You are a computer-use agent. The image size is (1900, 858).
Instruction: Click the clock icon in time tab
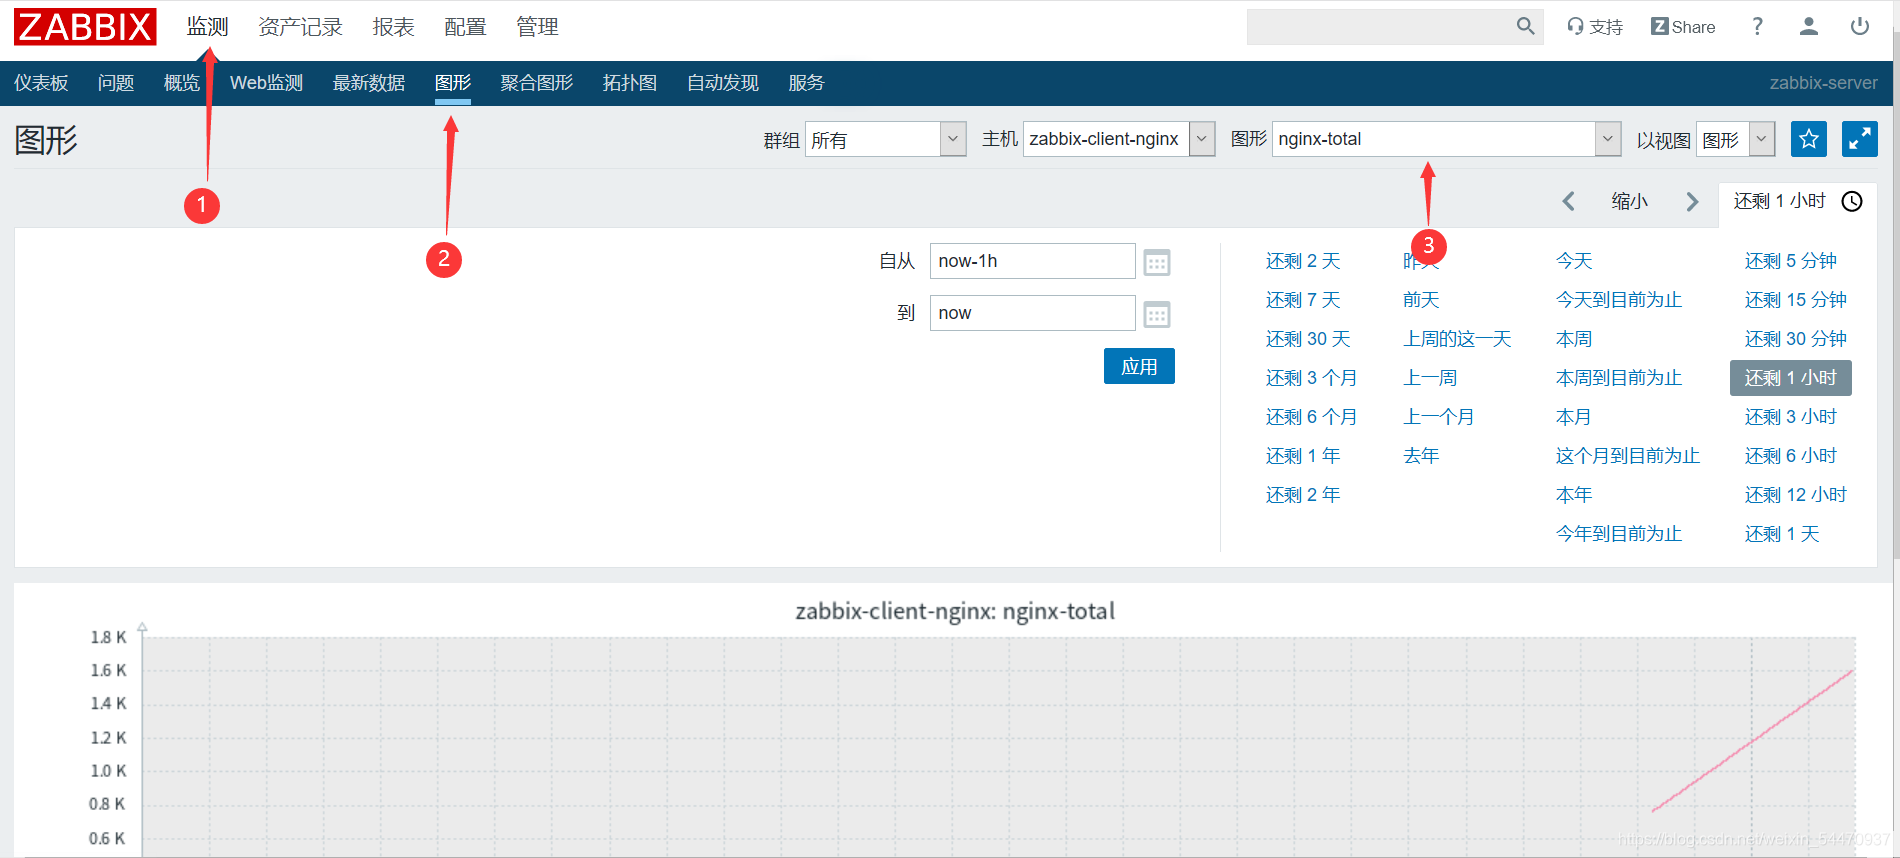click(x=1852, y=201)
